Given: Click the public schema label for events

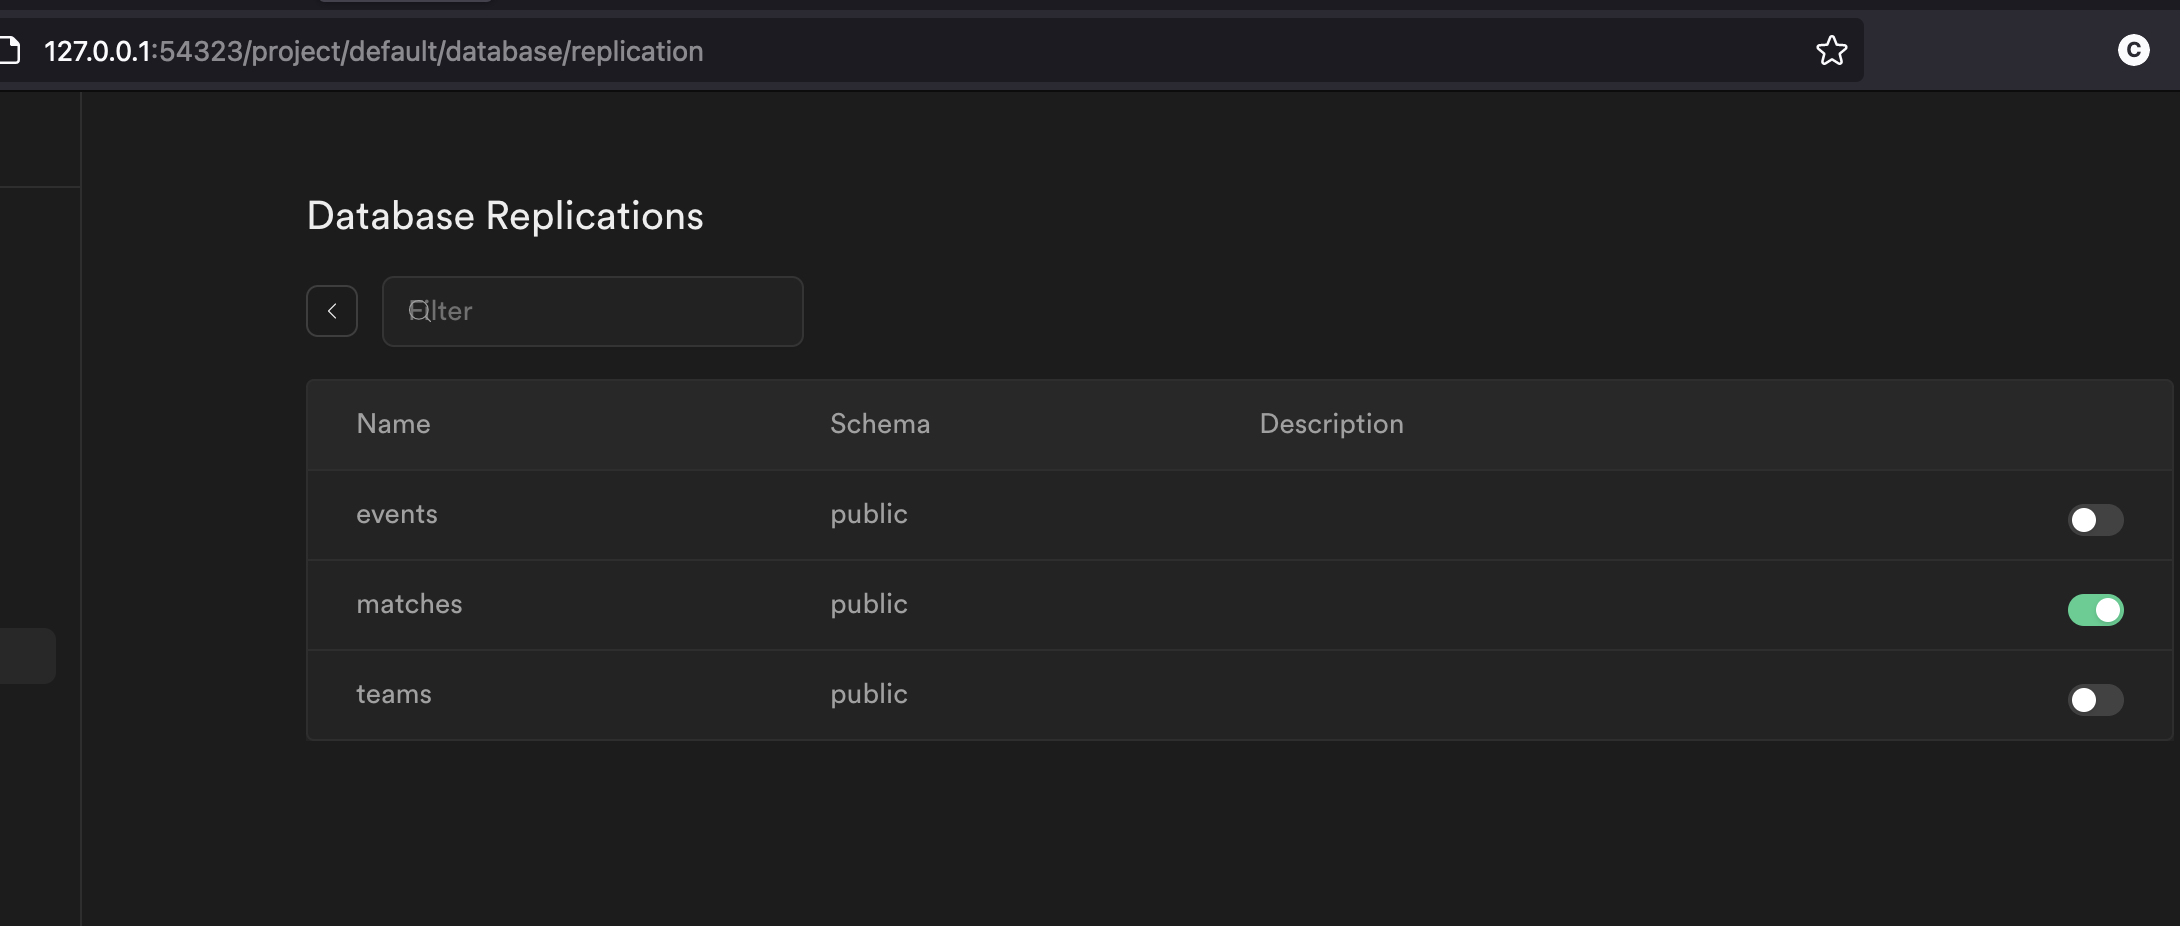Looking at the screenshot, I should click(867, 514).
